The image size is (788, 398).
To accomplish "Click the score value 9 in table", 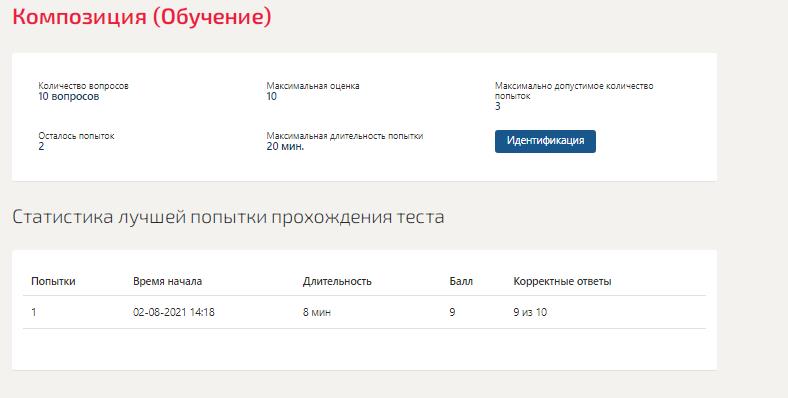I will (x=452, y=312).
